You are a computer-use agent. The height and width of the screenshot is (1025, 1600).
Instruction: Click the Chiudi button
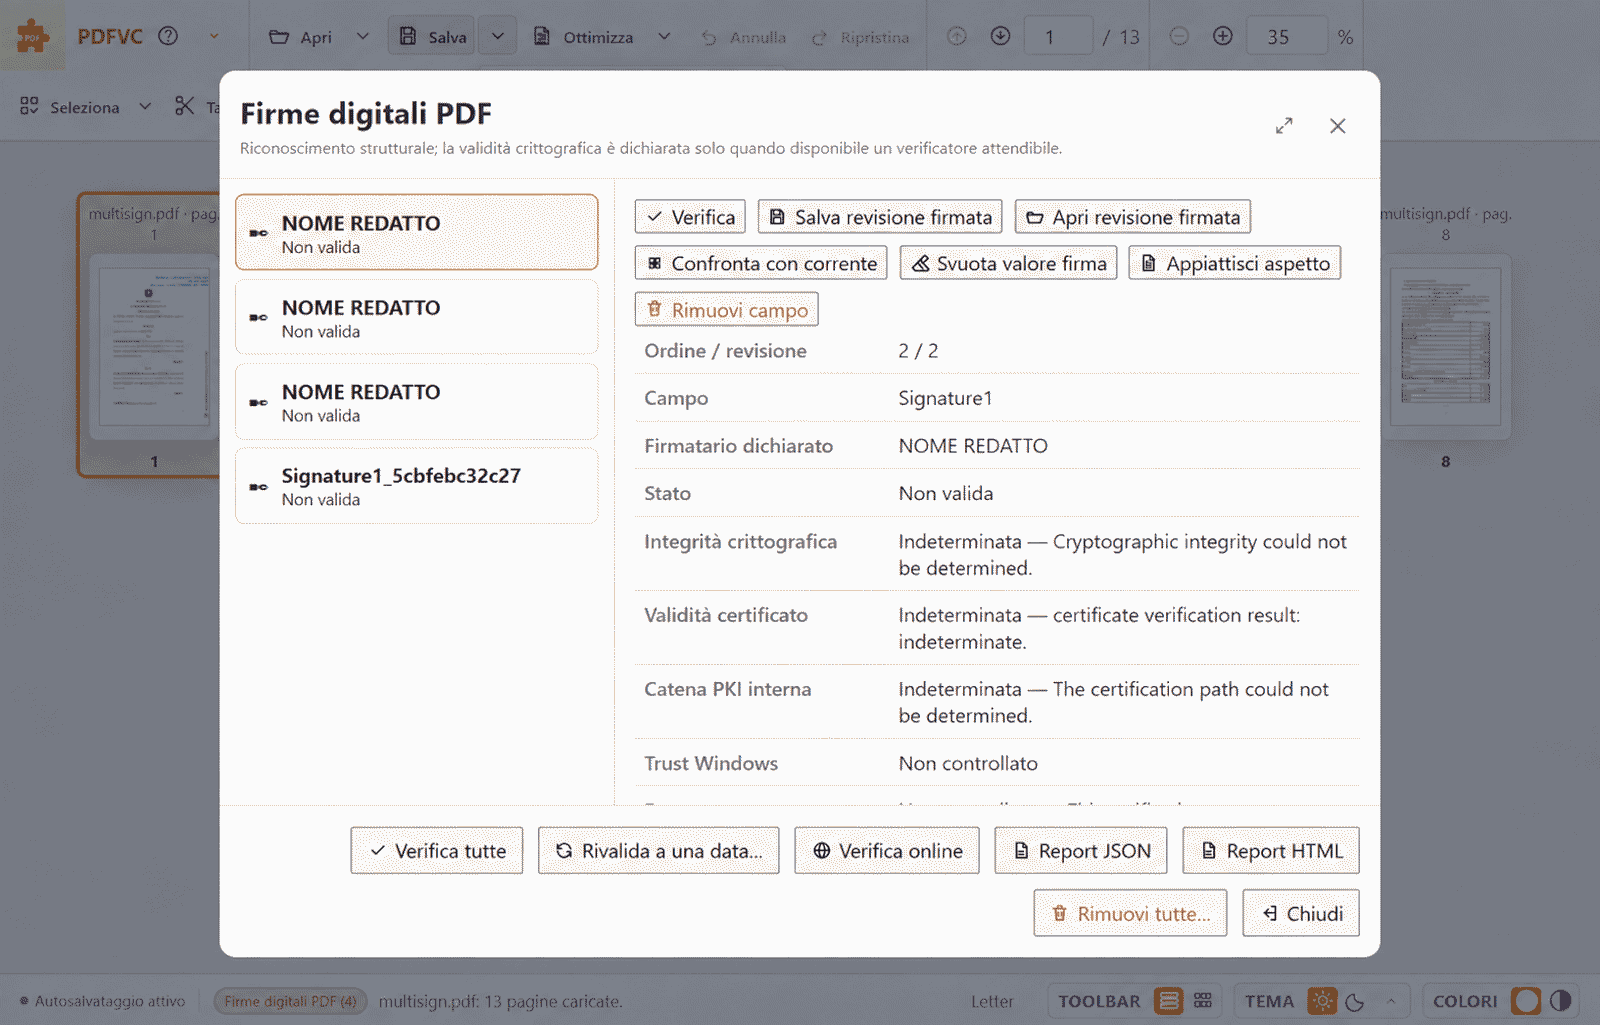[x=1301, y=913]
